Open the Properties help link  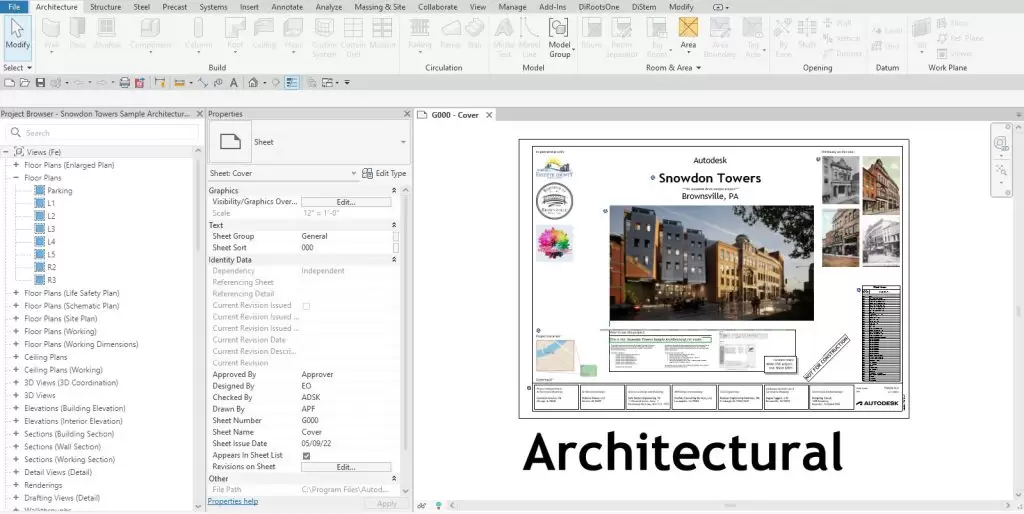tap(232, 501)
